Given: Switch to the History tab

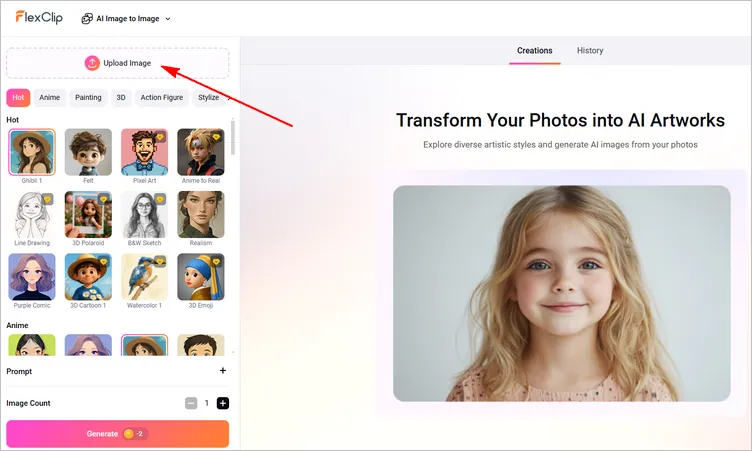Looking at the screenshot, I should [590, 50].
